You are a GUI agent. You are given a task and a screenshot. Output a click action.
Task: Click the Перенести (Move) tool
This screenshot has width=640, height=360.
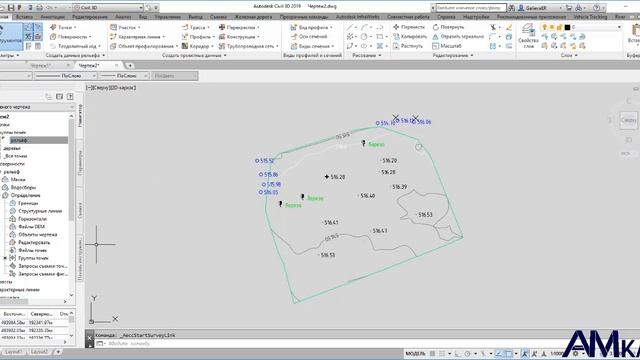point(409,27)
